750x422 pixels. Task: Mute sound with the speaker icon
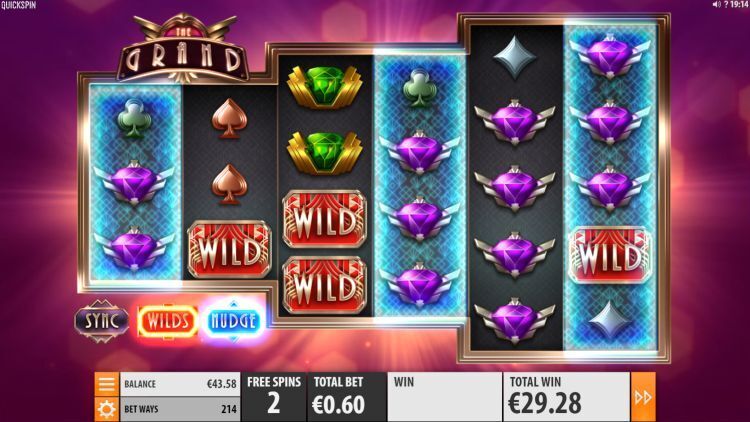coord(716,4)
